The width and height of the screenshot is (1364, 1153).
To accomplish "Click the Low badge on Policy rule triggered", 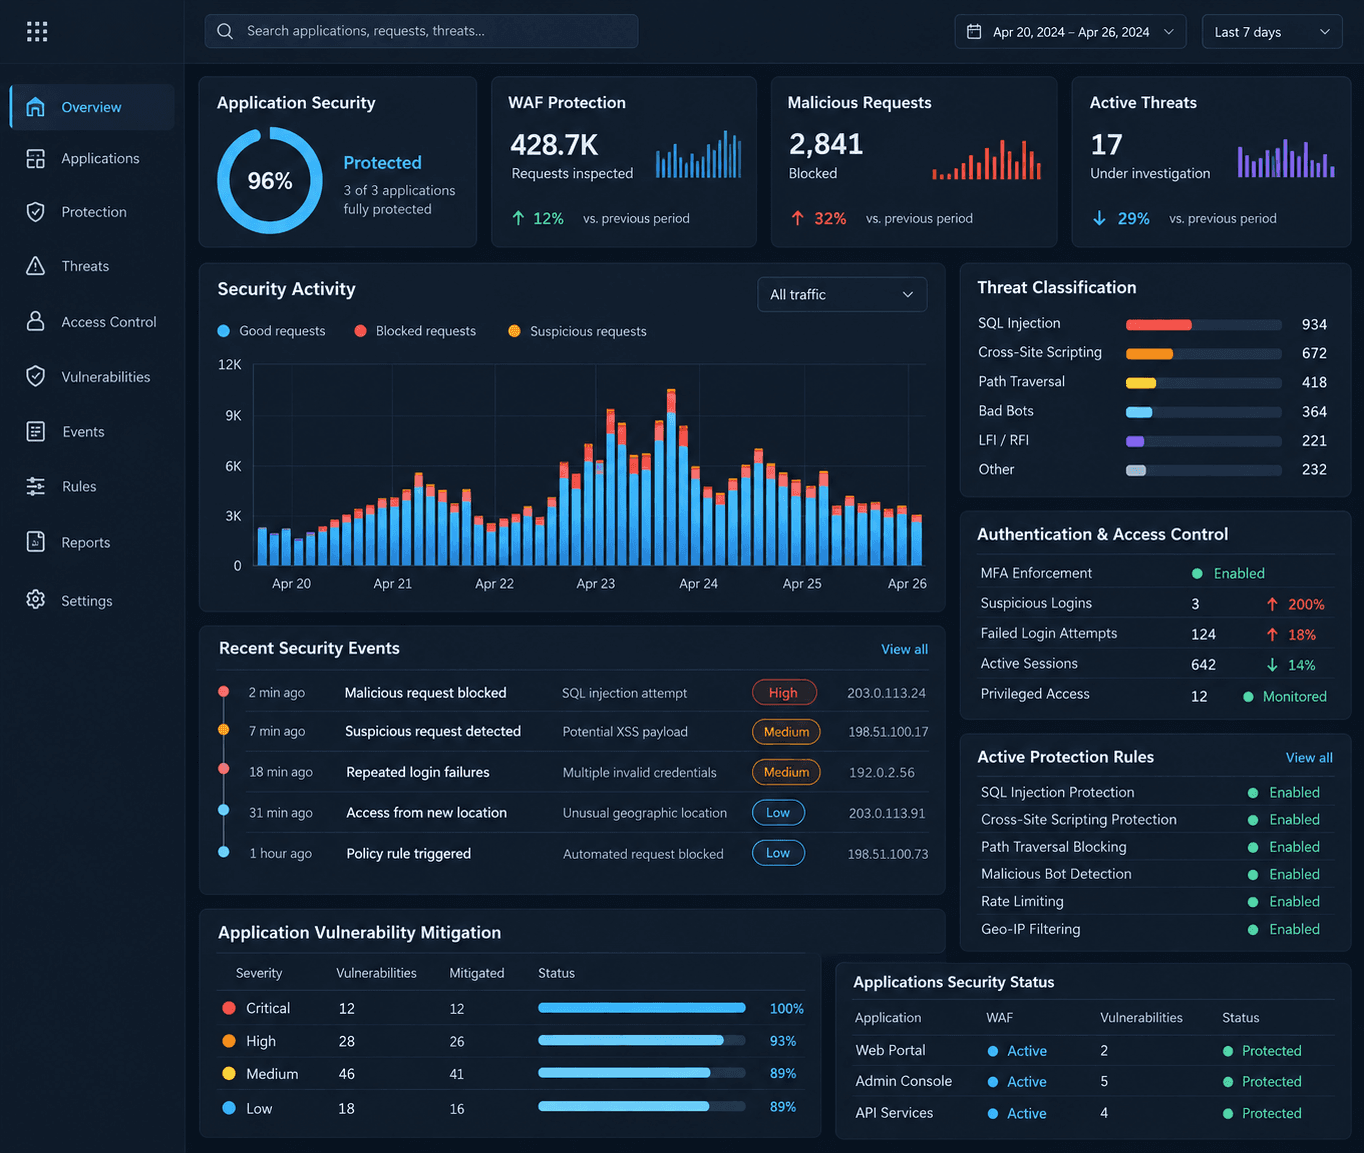I will 778,853.
